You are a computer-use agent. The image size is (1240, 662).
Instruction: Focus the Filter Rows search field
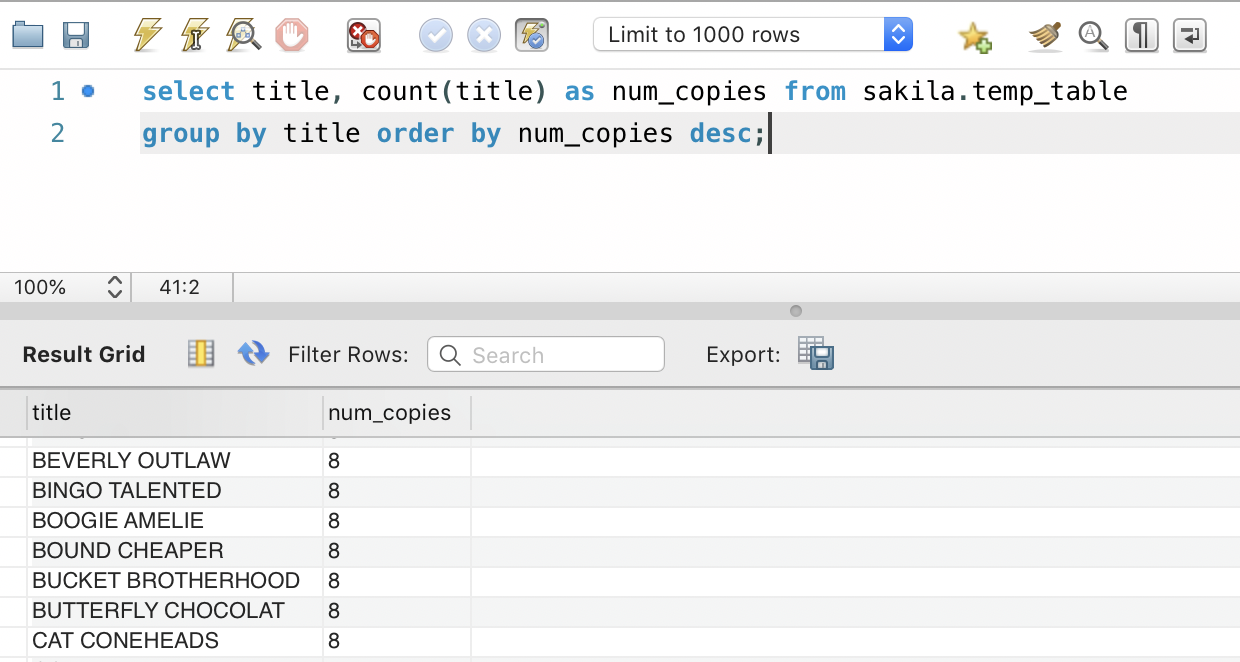[x=546, y=354]
